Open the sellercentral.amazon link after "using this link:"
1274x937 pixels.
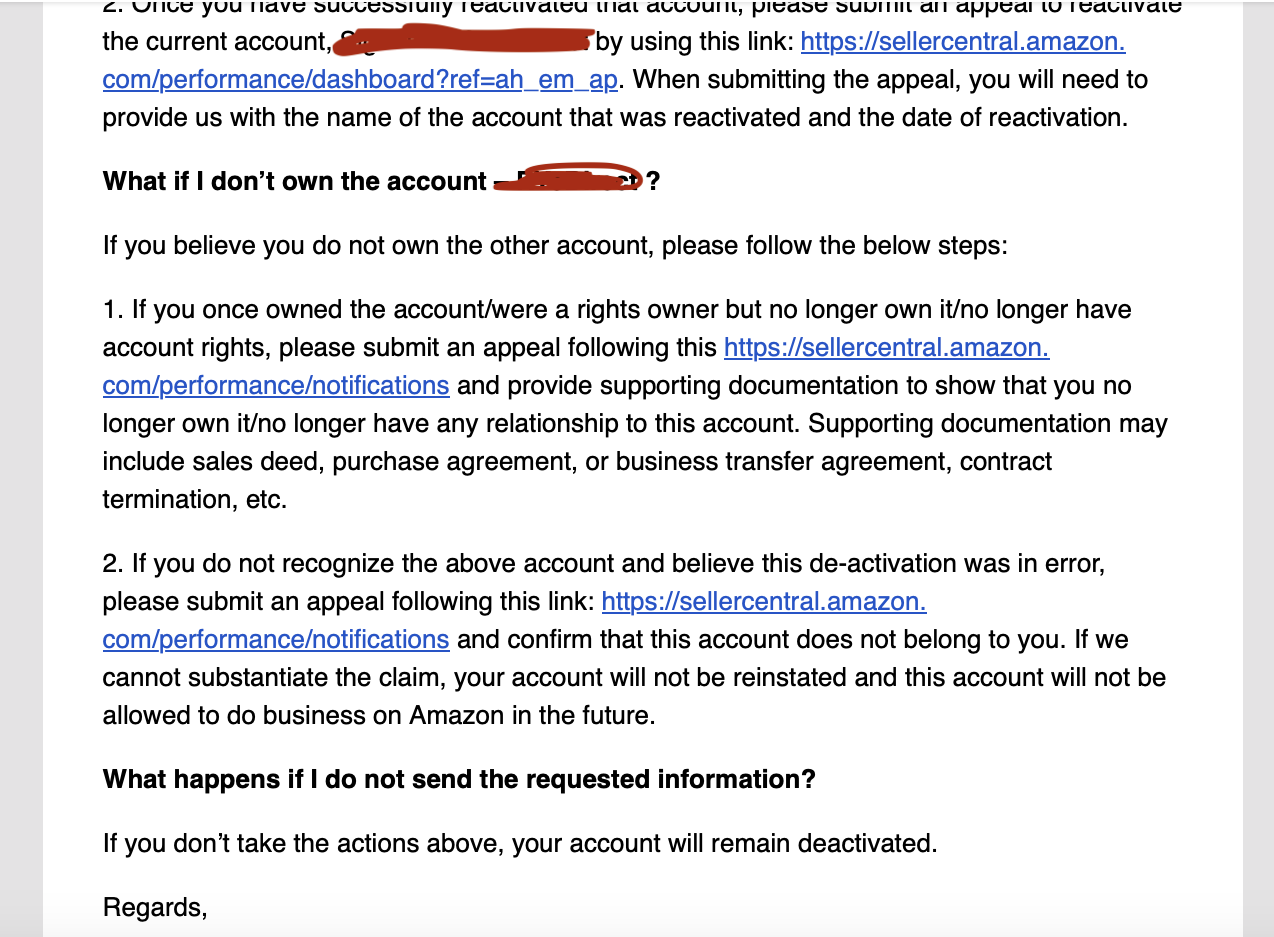963,41
